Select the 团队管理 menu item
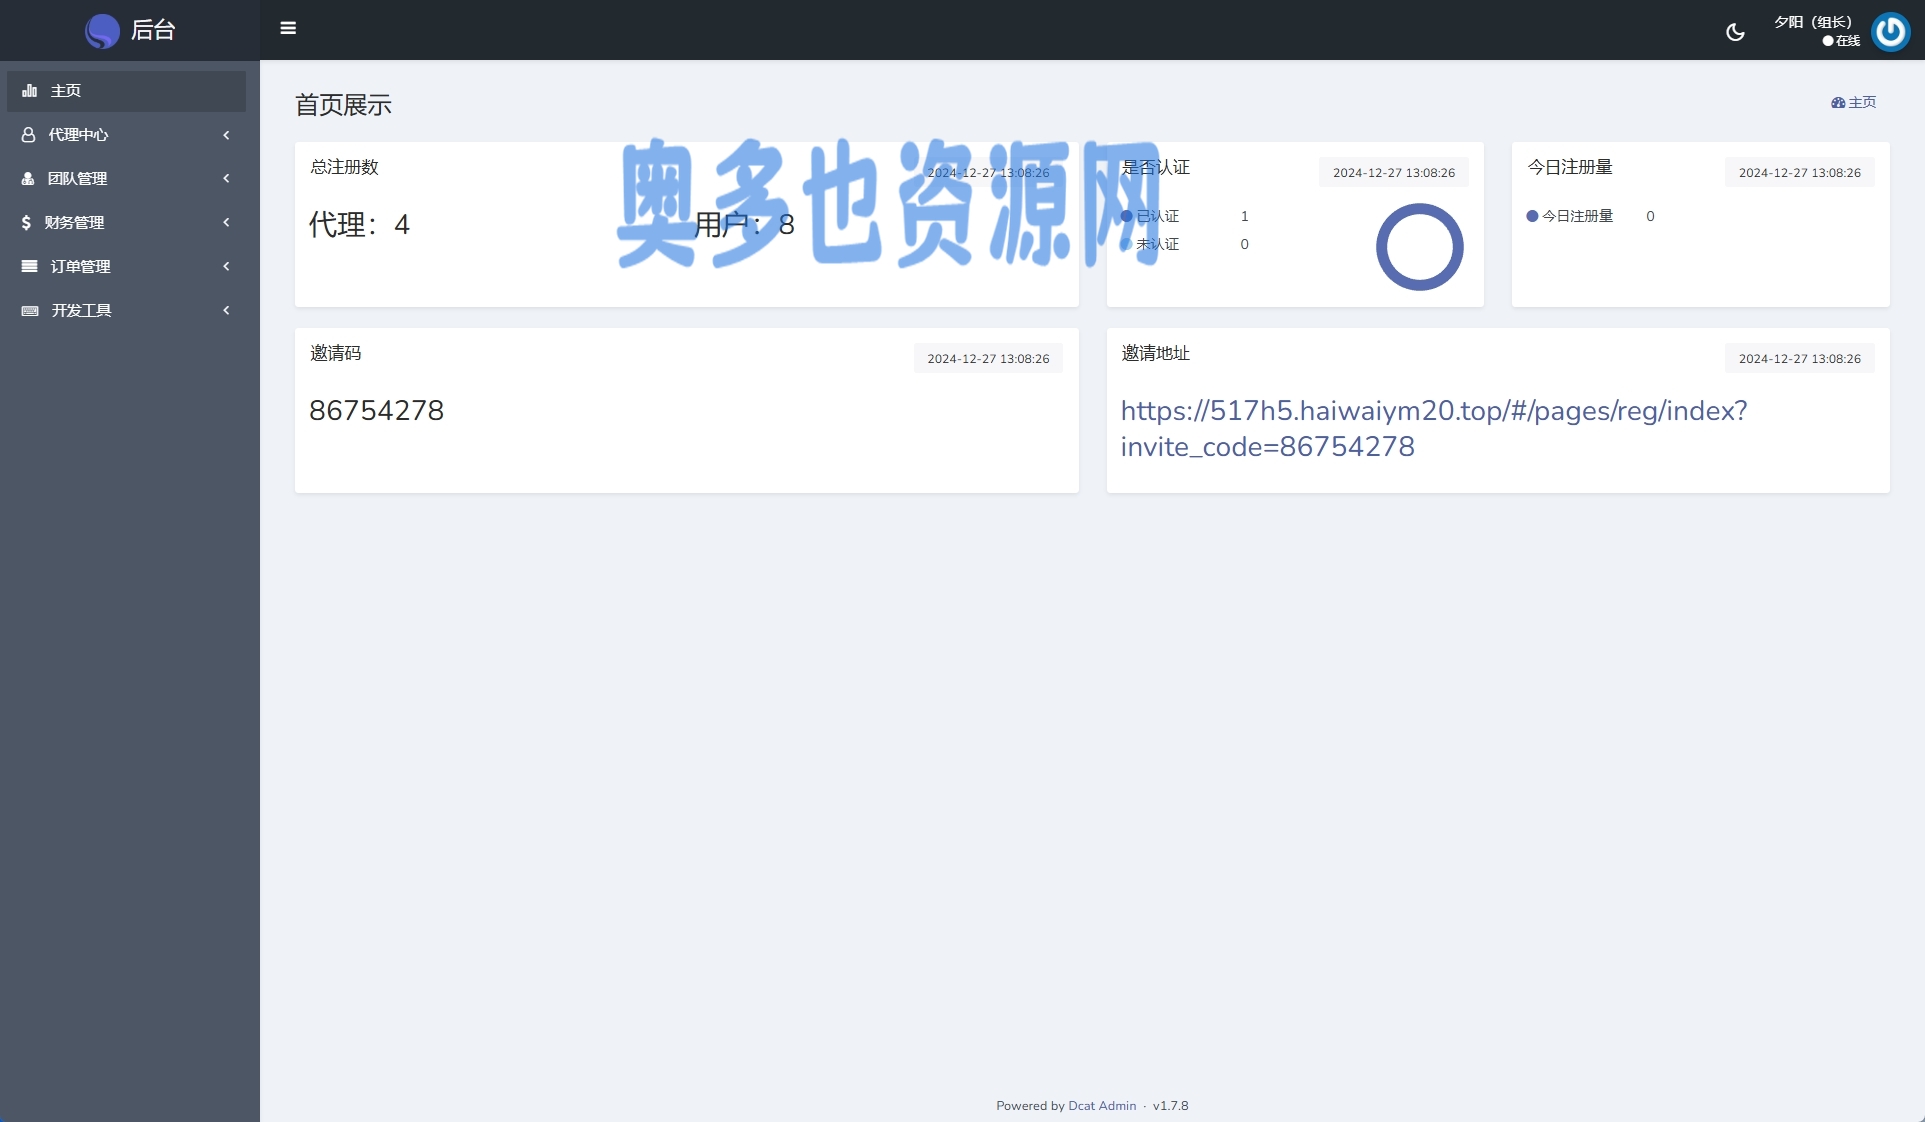Screen dimensions: 1925x1122 pos(78,179)
